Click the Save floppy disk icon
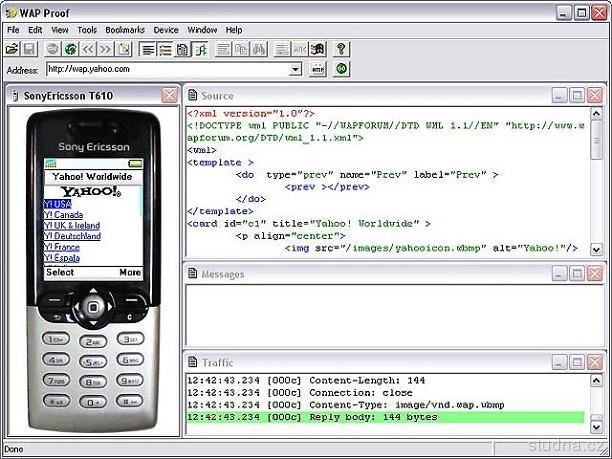The image size is (612, 459). tap(29, 49)
